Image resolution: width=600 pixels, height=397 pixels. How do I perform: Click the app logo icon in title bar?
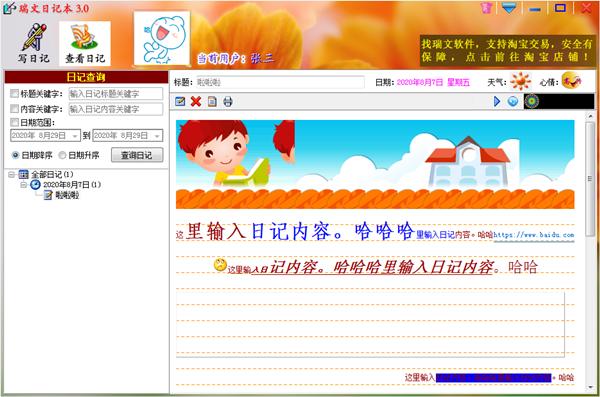coord(9,8)
